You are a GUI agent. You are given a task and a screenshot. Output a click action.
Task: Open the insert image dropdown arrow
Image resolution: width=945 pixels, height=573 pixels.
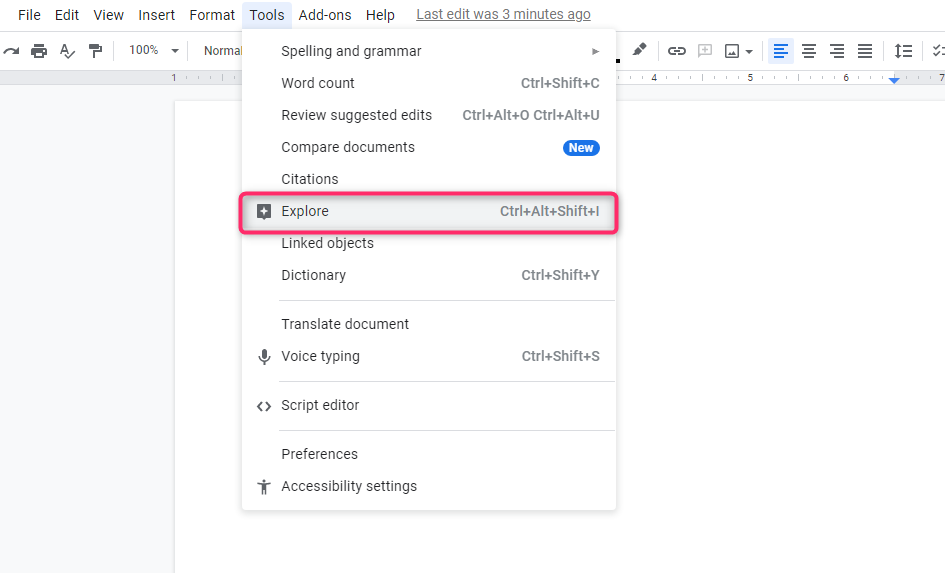pos(749,52)
